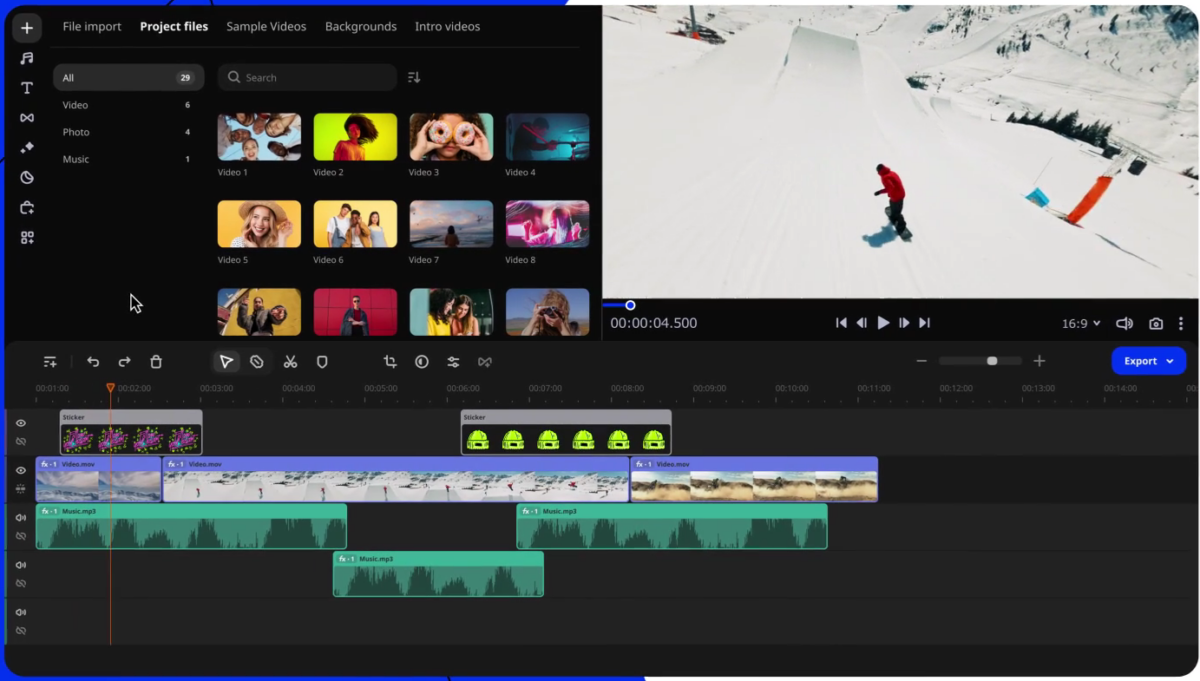Click the Export button

(1141, 360)
